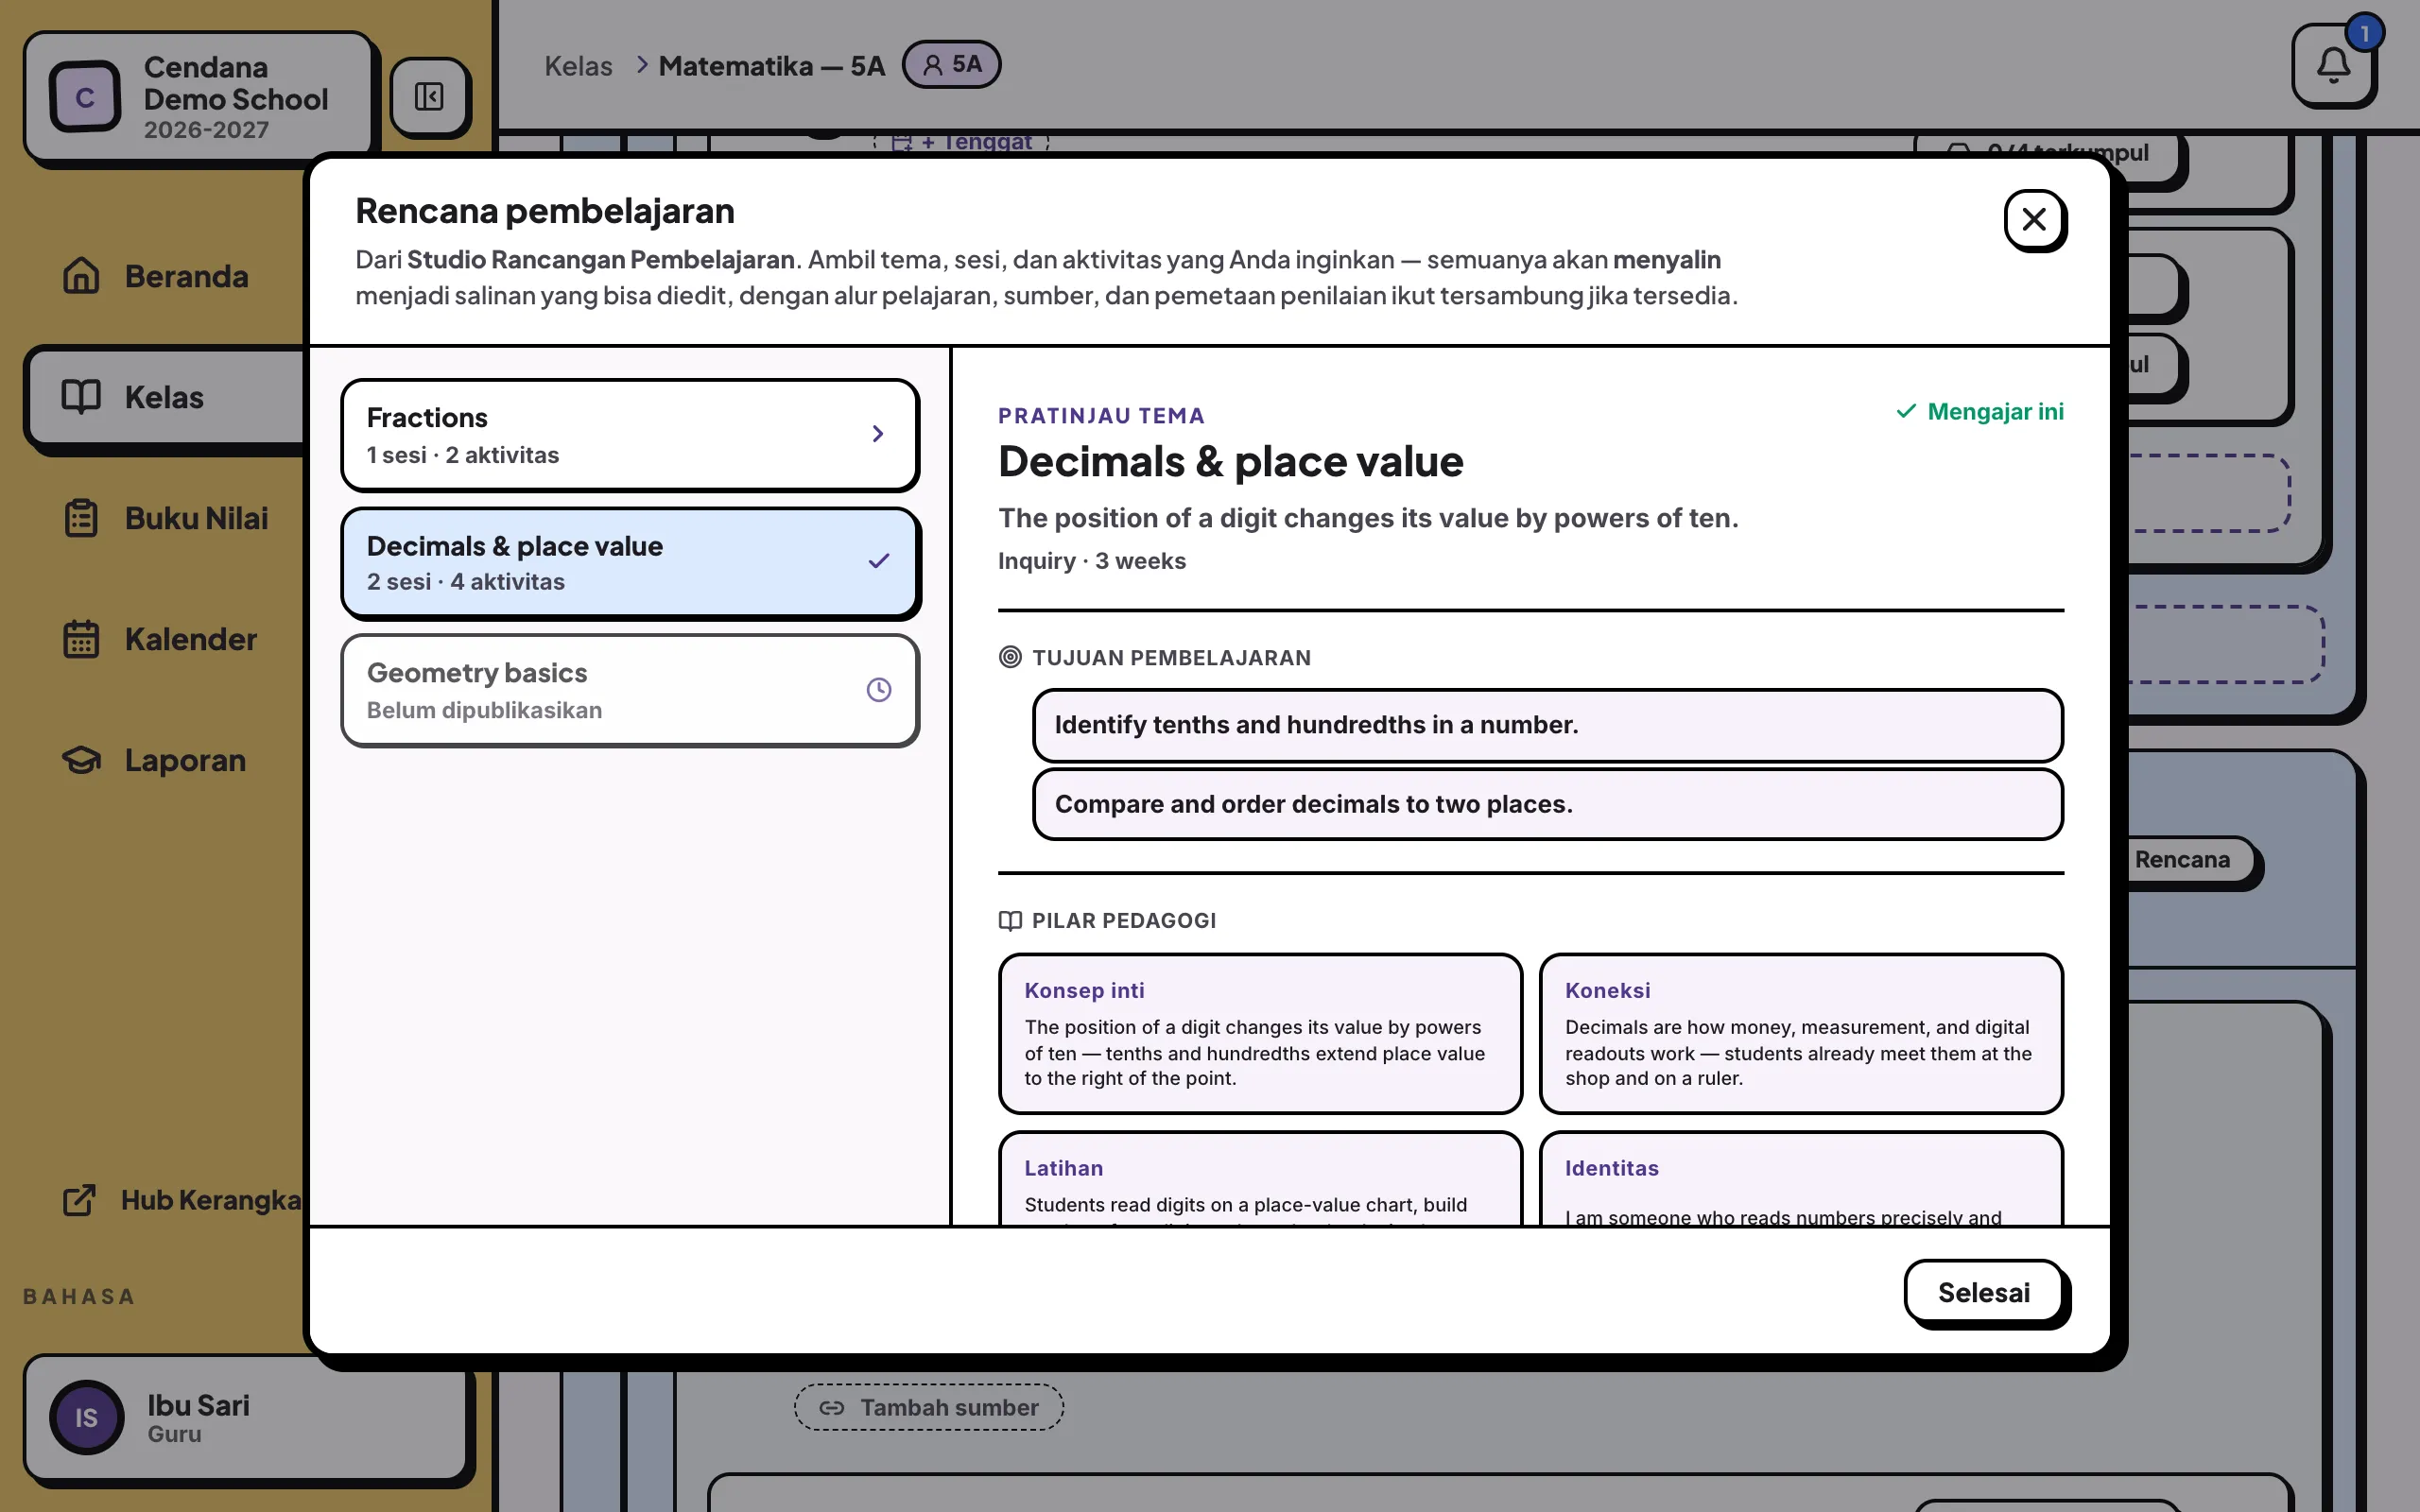Click the Laporan graduation cap icon

[81, 760]
